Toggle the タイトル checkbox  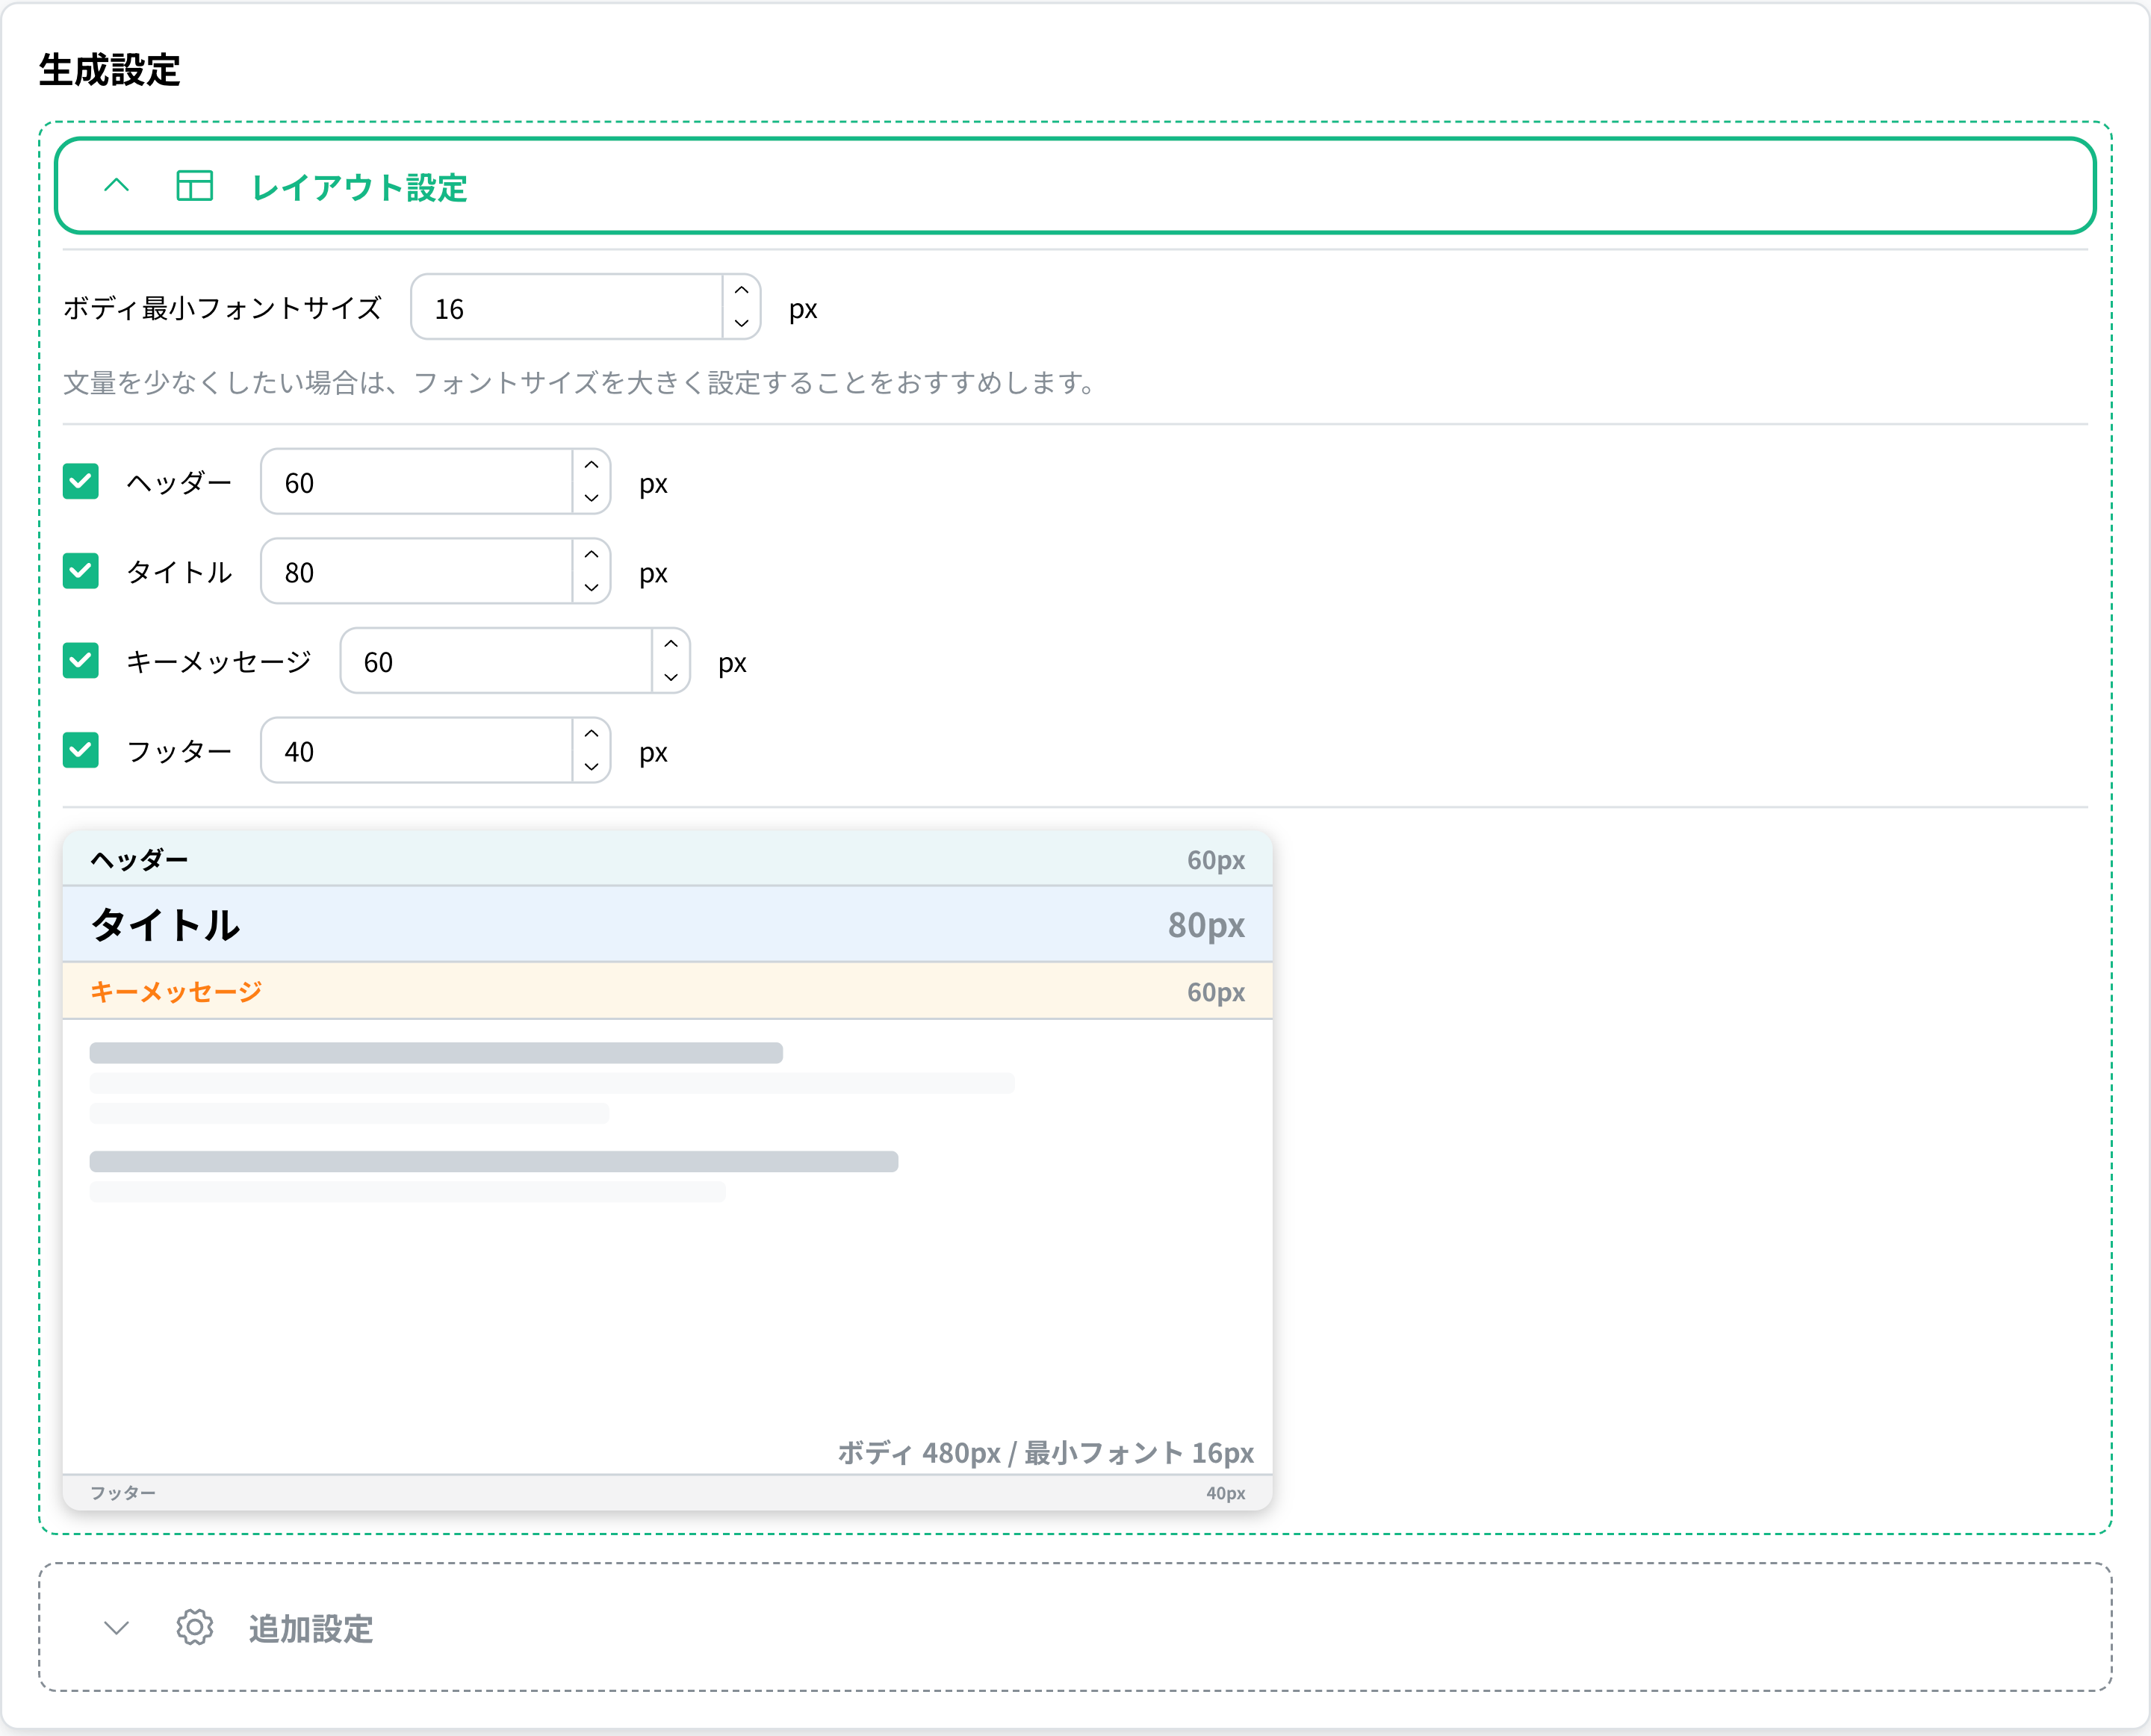tap(81, 571)
